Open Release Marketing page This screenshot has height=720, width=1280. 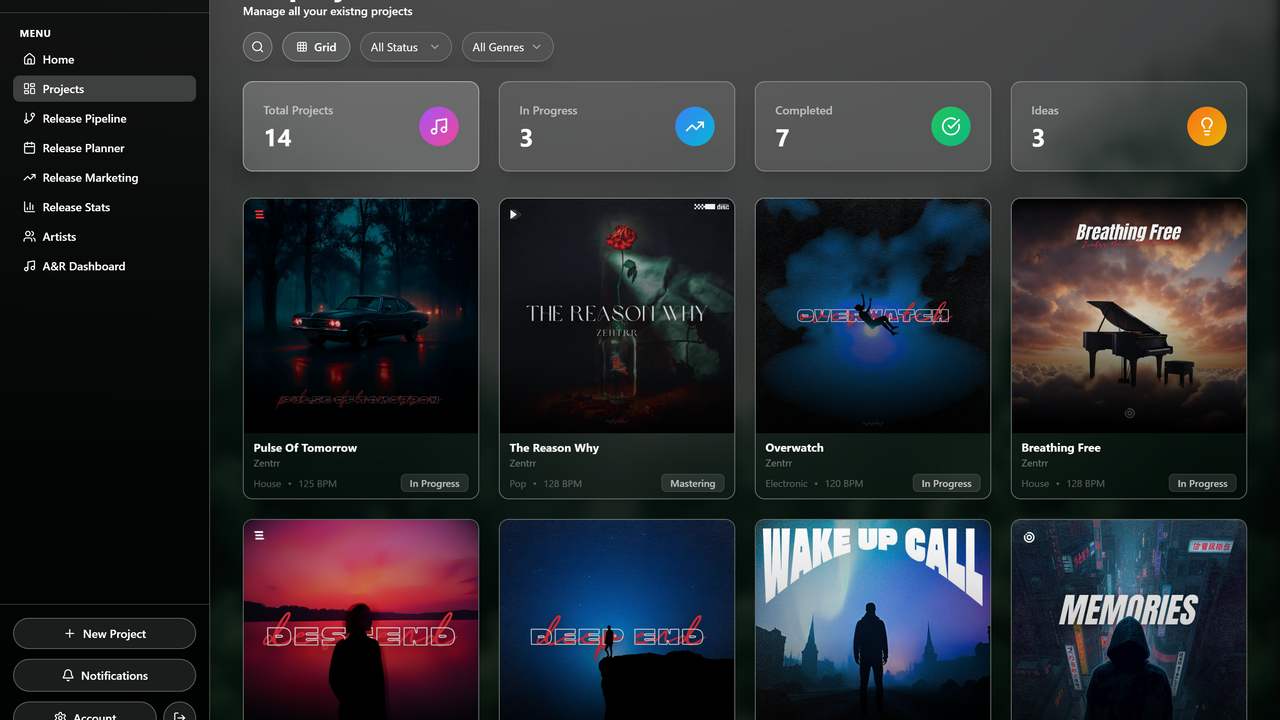tap(104, 177)
